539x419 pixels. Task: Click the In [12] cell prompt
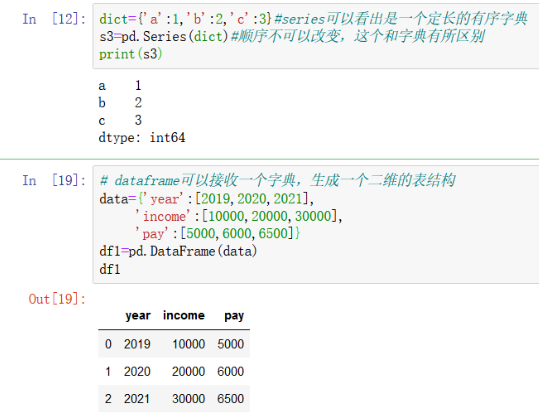(x=54, y=19)
